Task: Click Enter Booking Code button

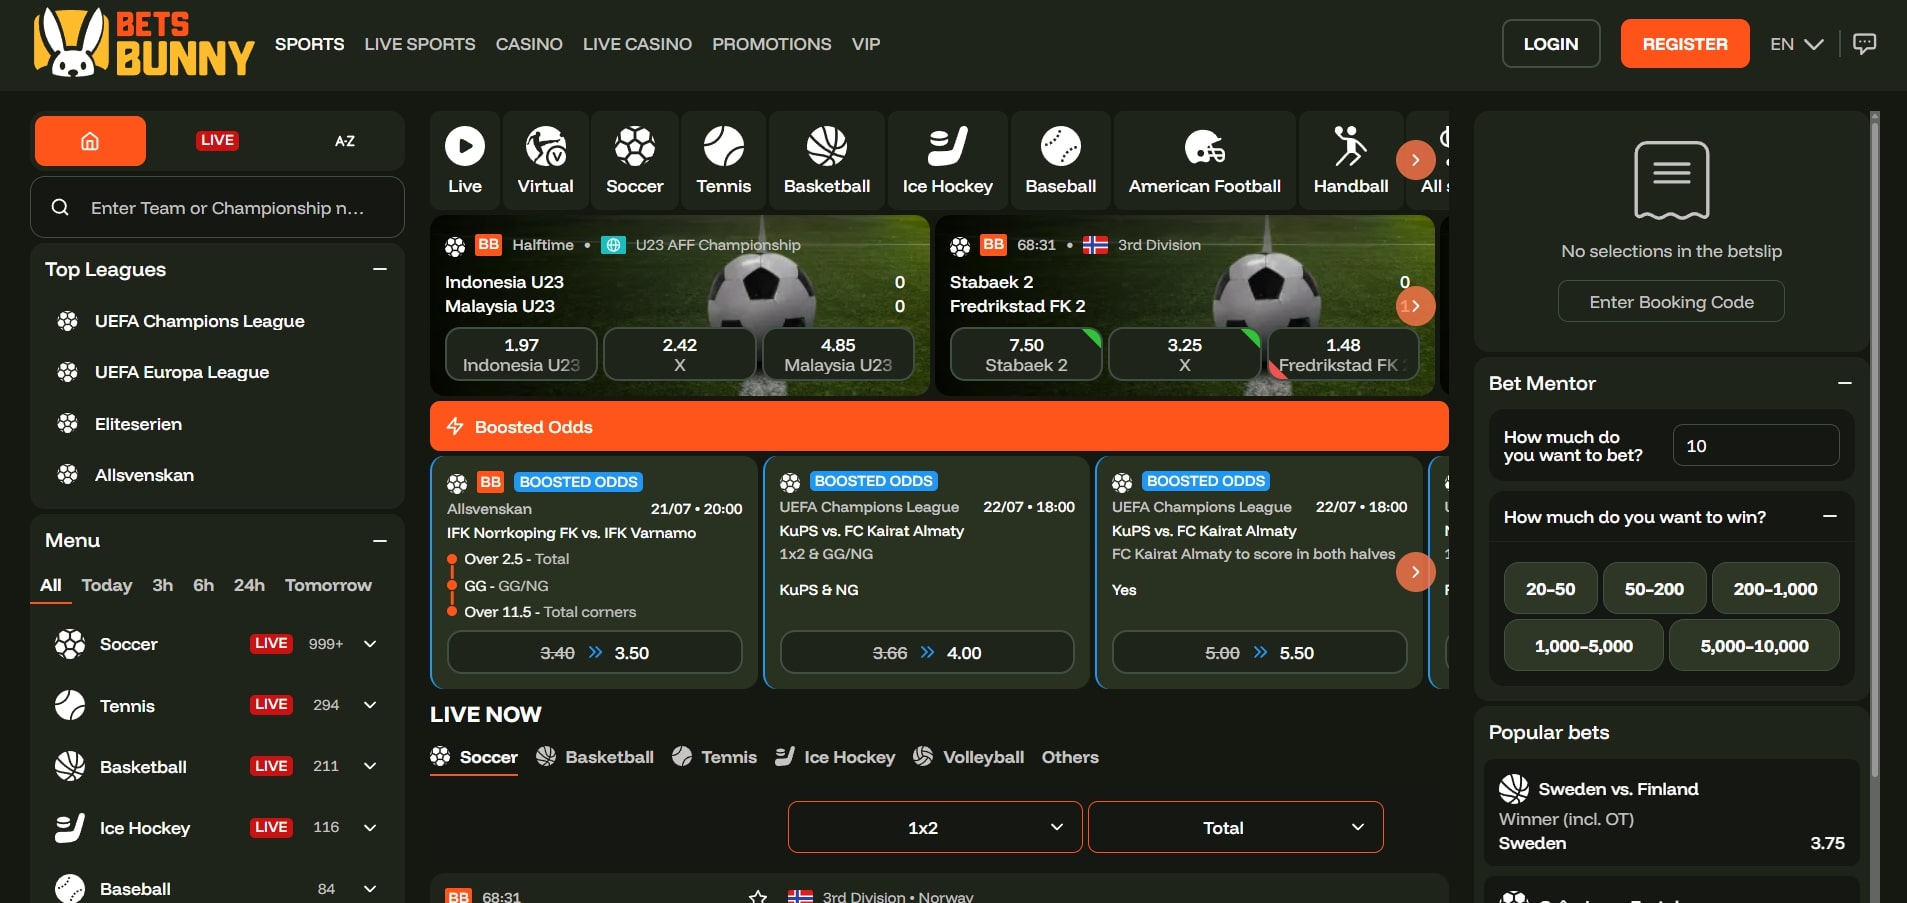Action: pyautogui.click(x=1671, y=302)
